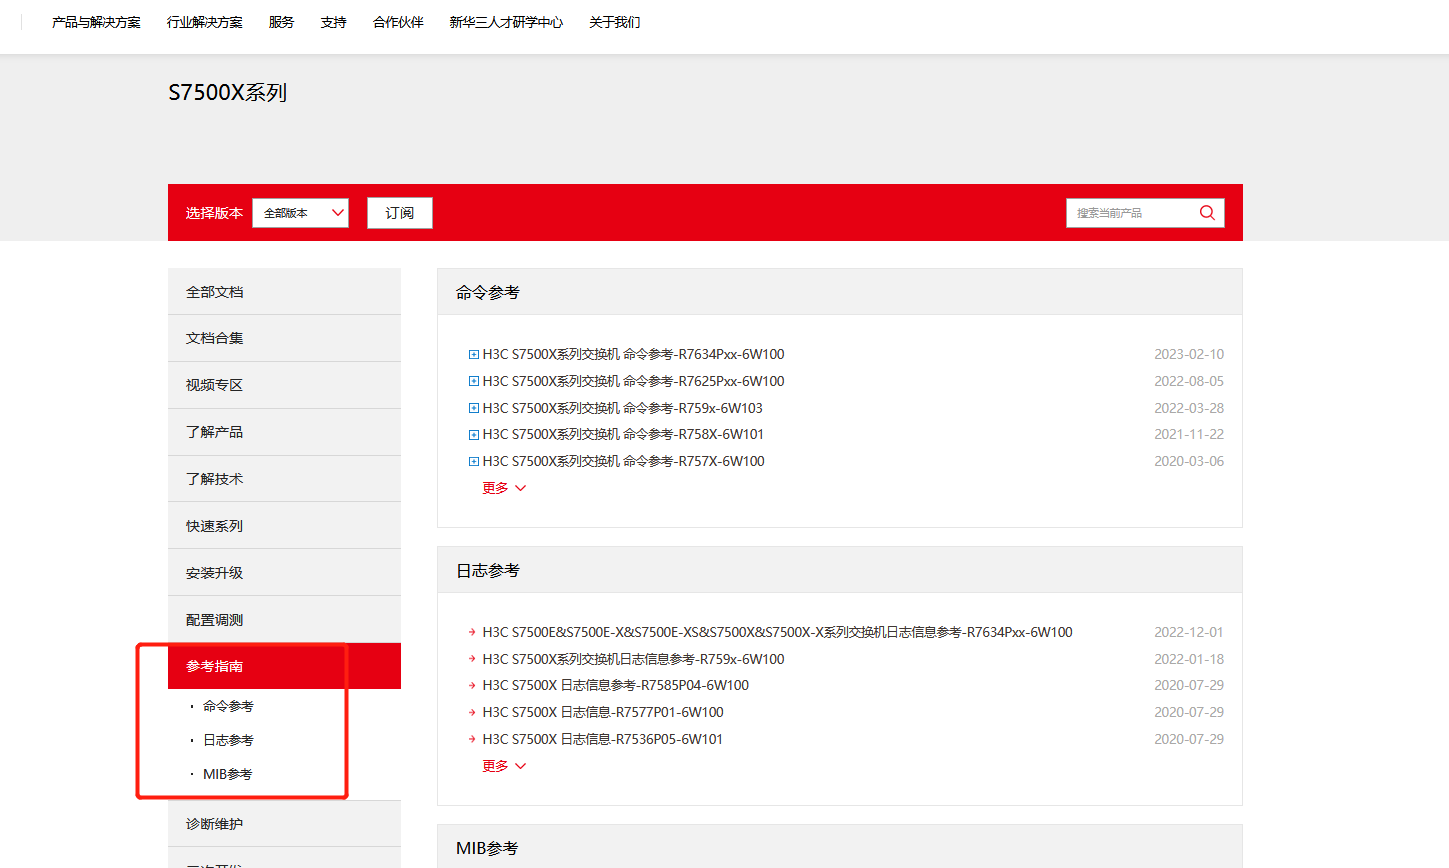
Task: Open link 命令参考-R757X-6W100
Action: tap(623, 461)
